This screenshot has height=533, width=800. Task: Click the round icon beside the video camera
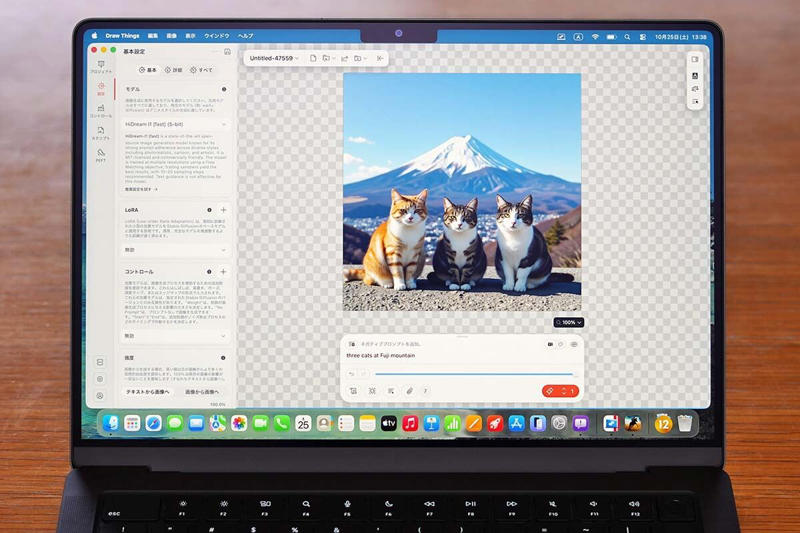click(x=561, y=344)
